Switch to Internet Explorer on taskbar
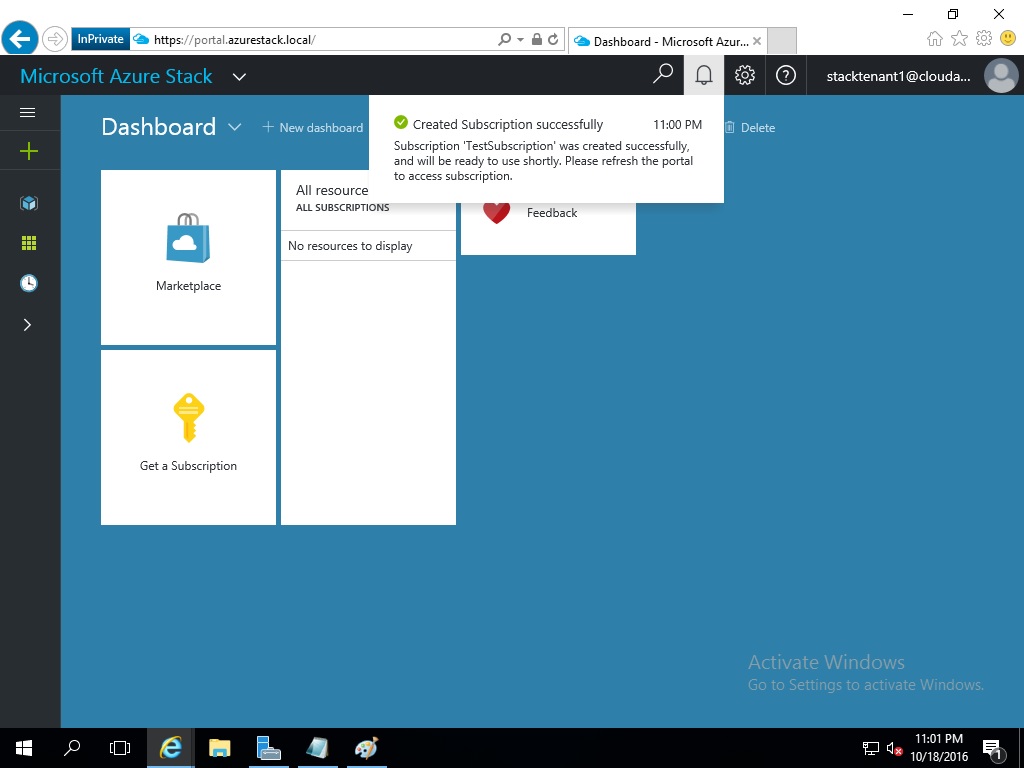The height and width of the screenshot is (768, 1024). [x=170, y=748]
